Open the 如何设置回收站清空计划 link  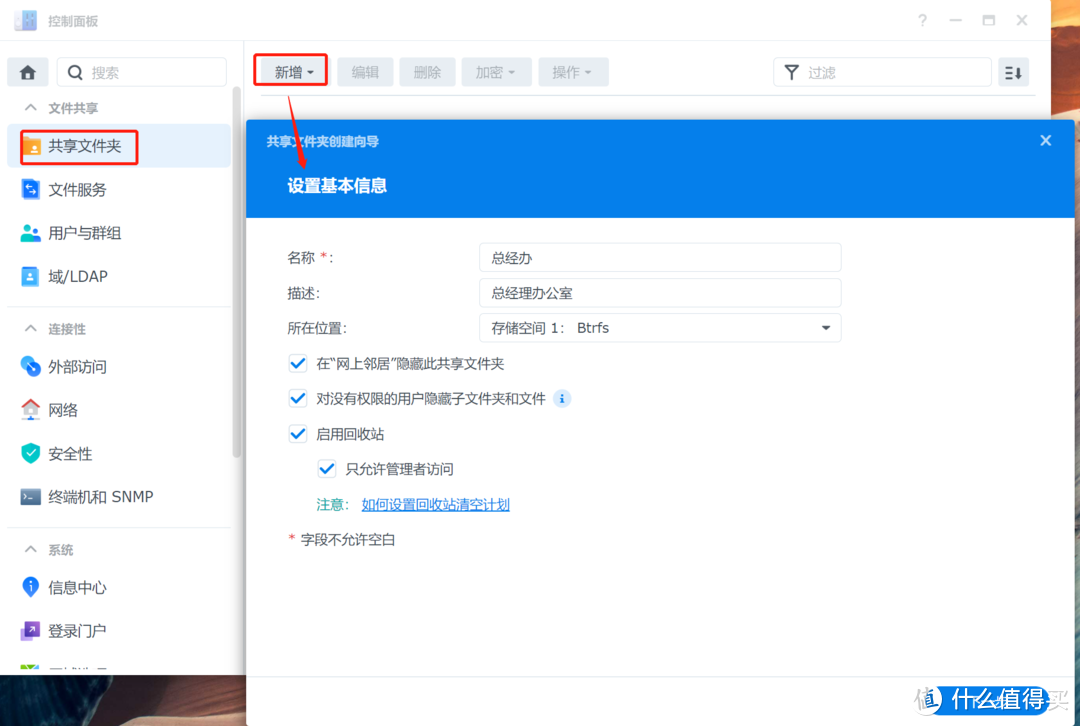[434, 504]
